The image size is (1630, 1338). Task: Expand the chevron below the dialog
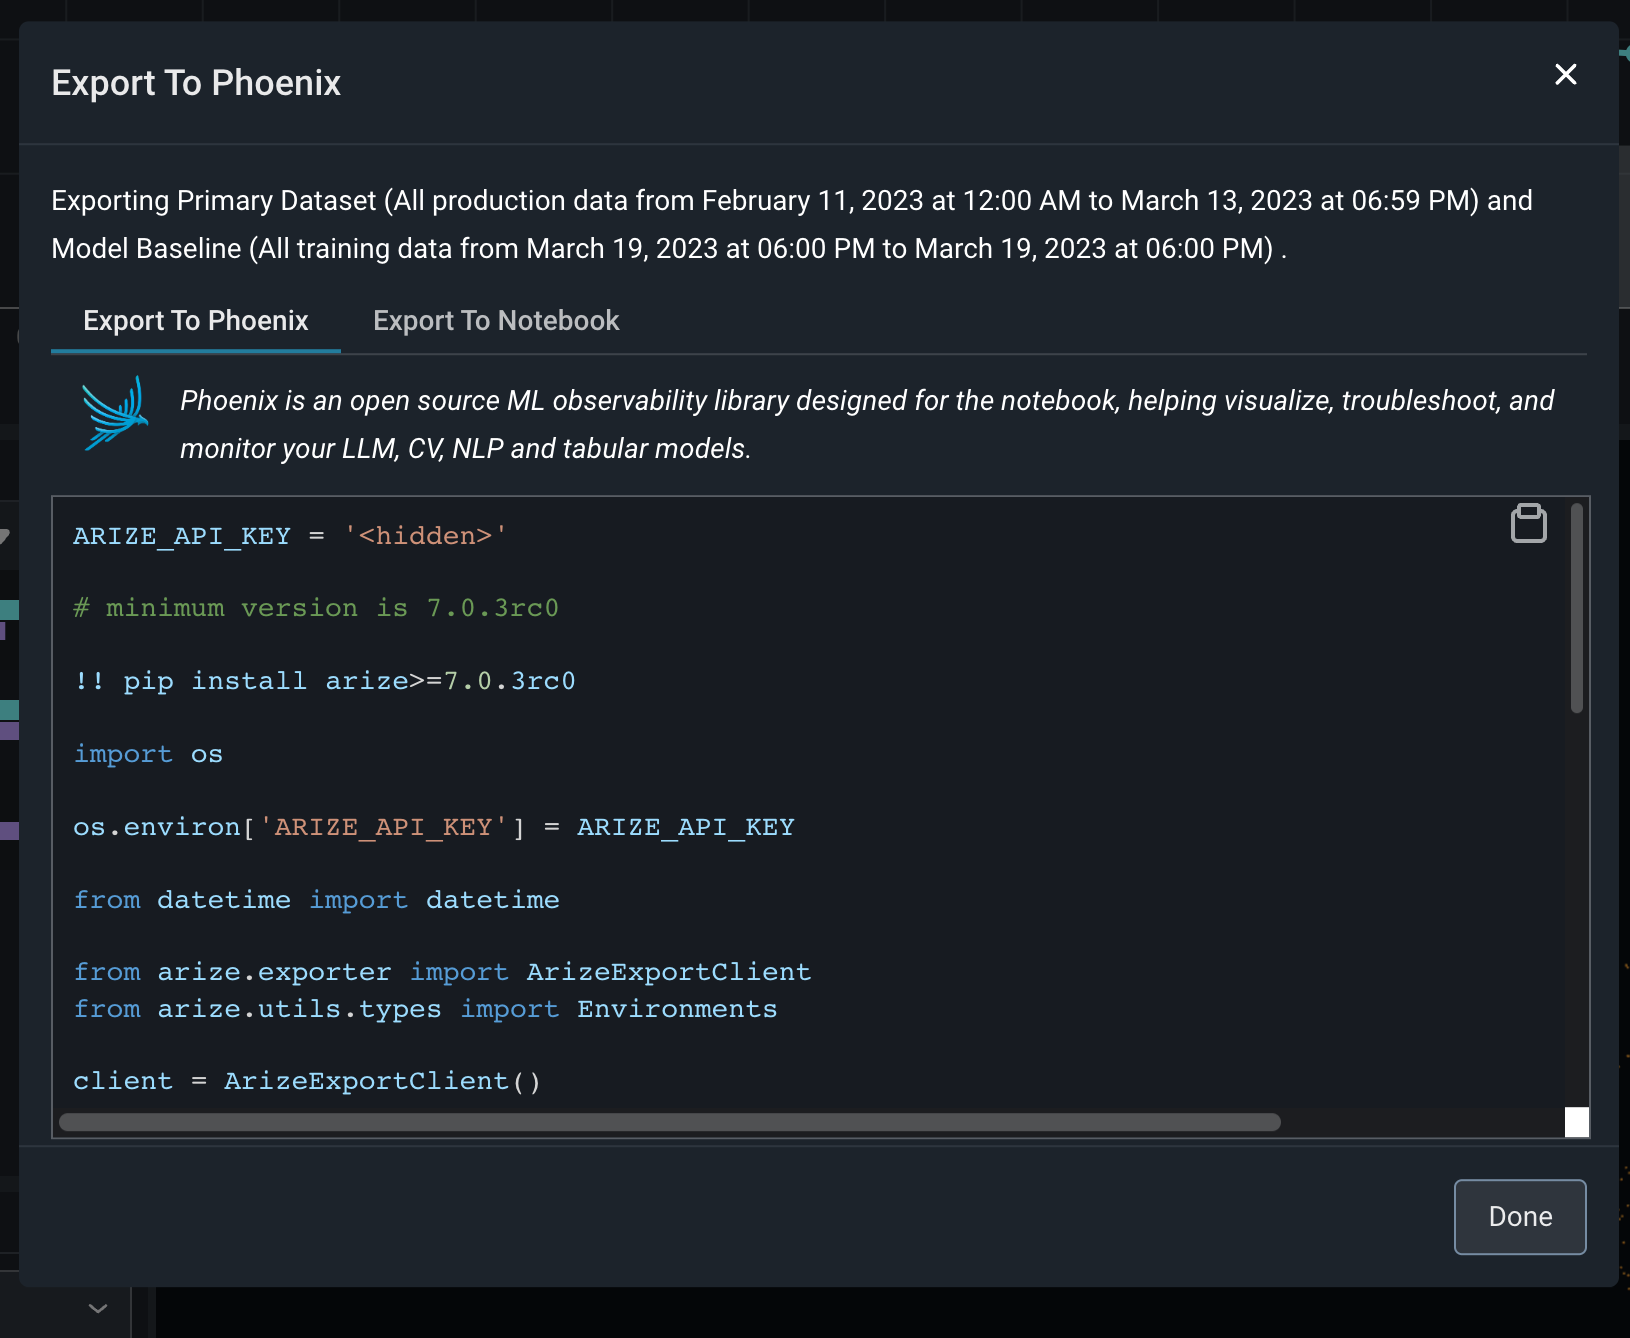click(x=98, y=1308)
